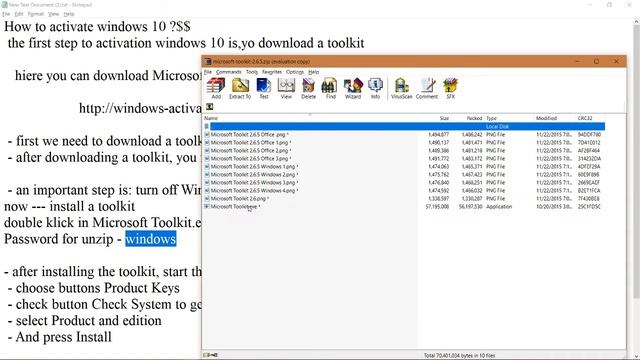Open the Find binoculars tool
The width and height of the screenshot is (640, 360).
[x=331, y=89]
